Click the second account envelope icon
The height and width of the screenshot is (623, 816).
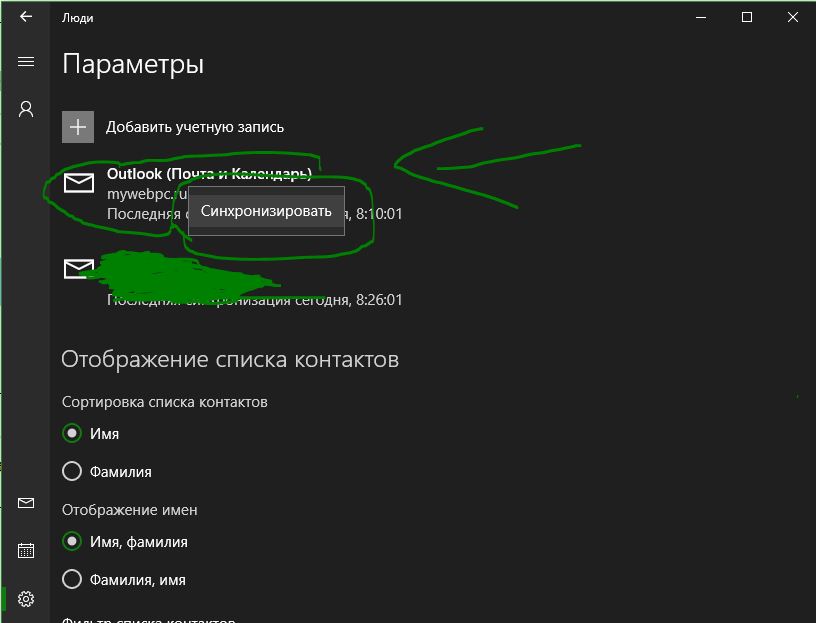pos(79,269)
